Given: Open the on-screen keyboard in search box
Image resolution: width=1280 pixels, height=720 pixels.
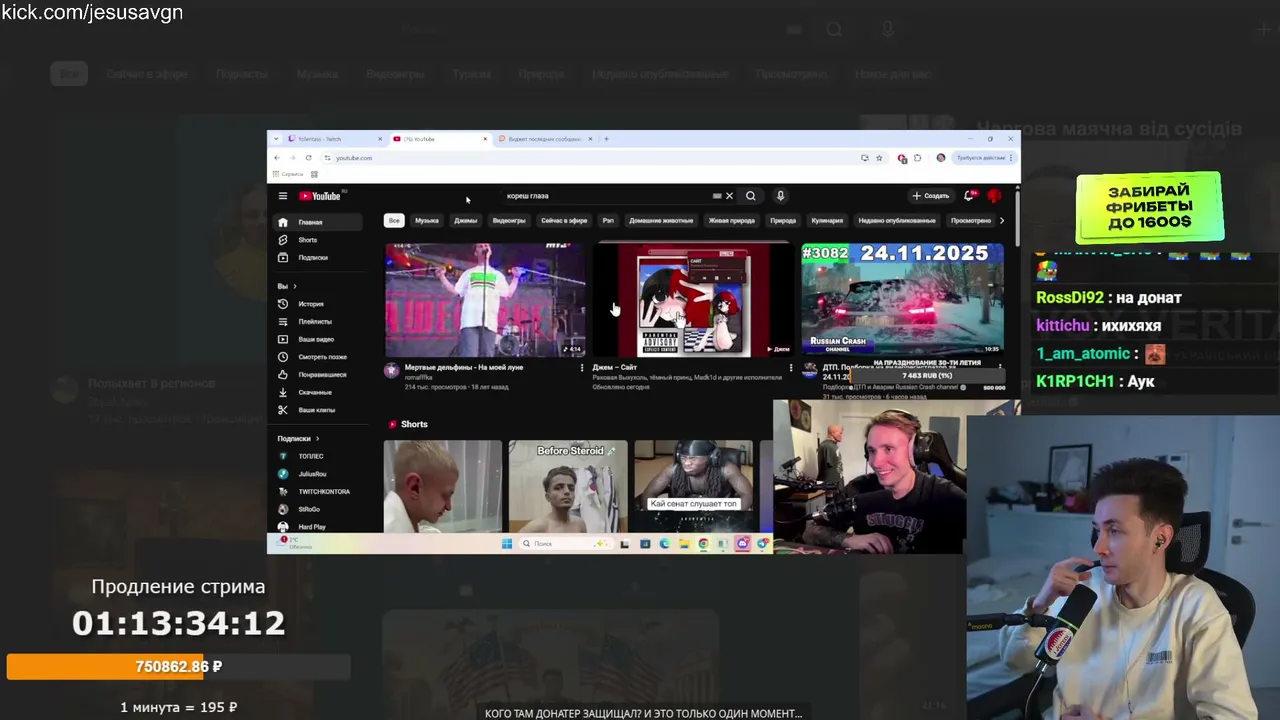Looking at the screenshot, I should coord(716,196).
